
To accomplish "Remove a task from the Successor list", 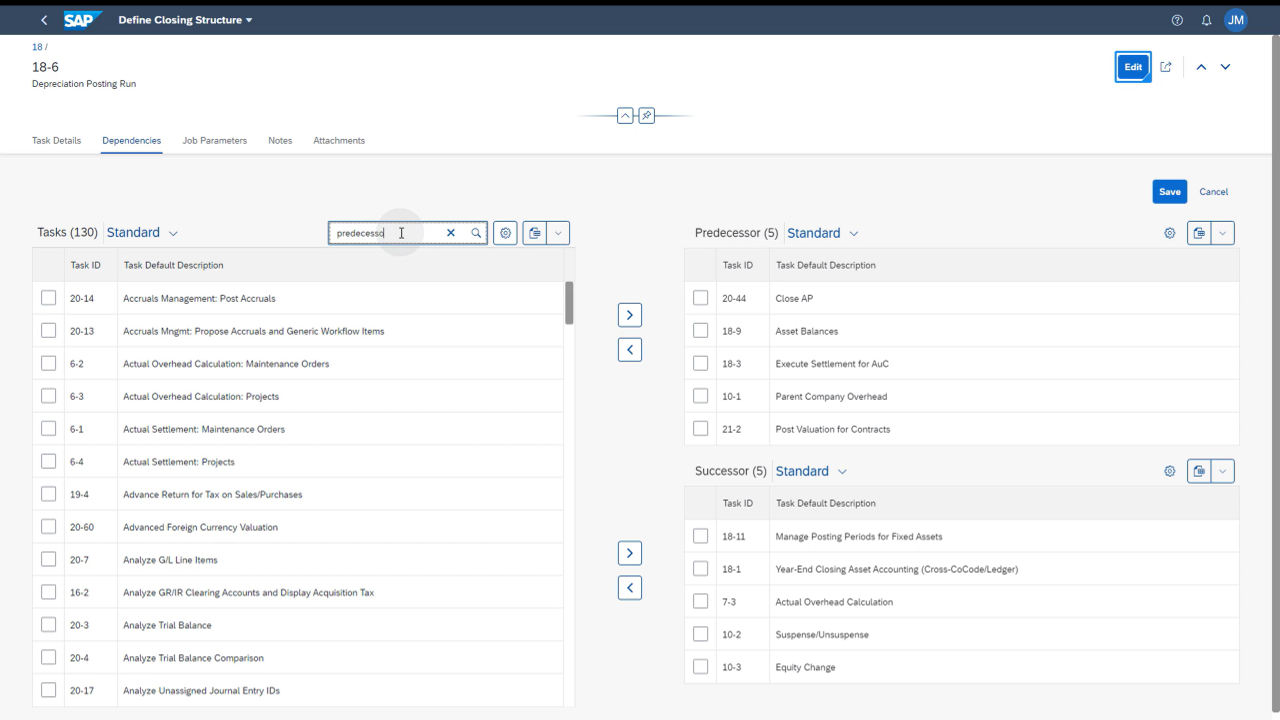I will 629,587.
